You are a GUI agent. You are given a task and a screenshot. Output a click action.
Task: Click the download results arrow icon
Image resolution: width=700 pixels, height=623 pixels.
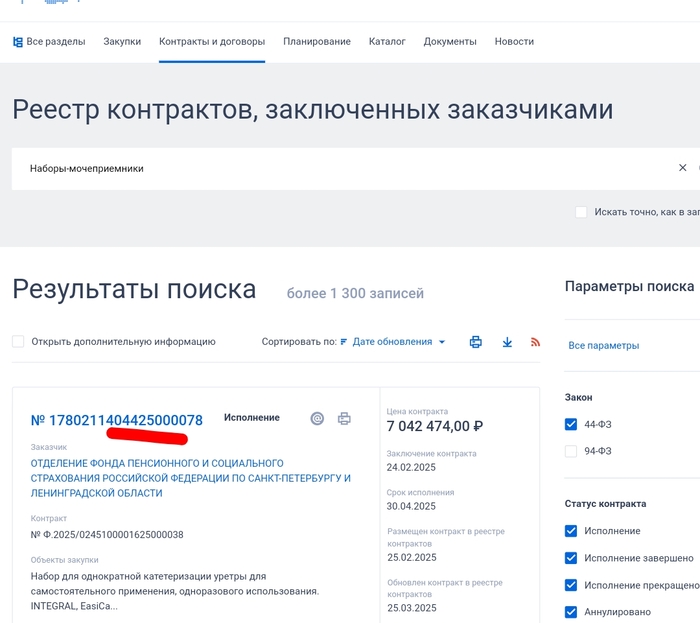tap(507, 342)
